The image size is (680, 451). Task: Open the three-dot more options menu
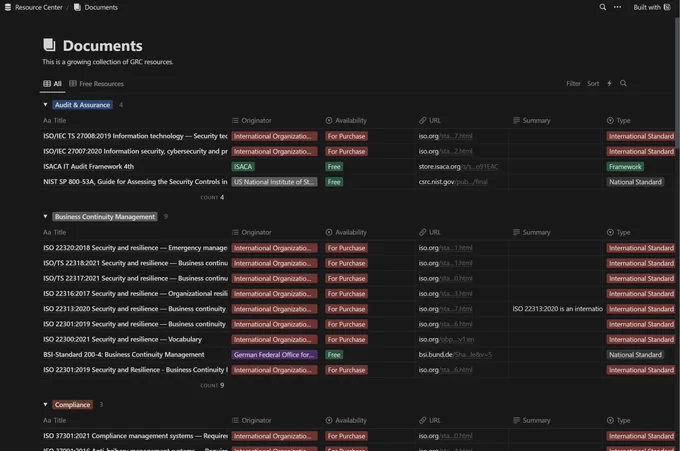[617, 7]
